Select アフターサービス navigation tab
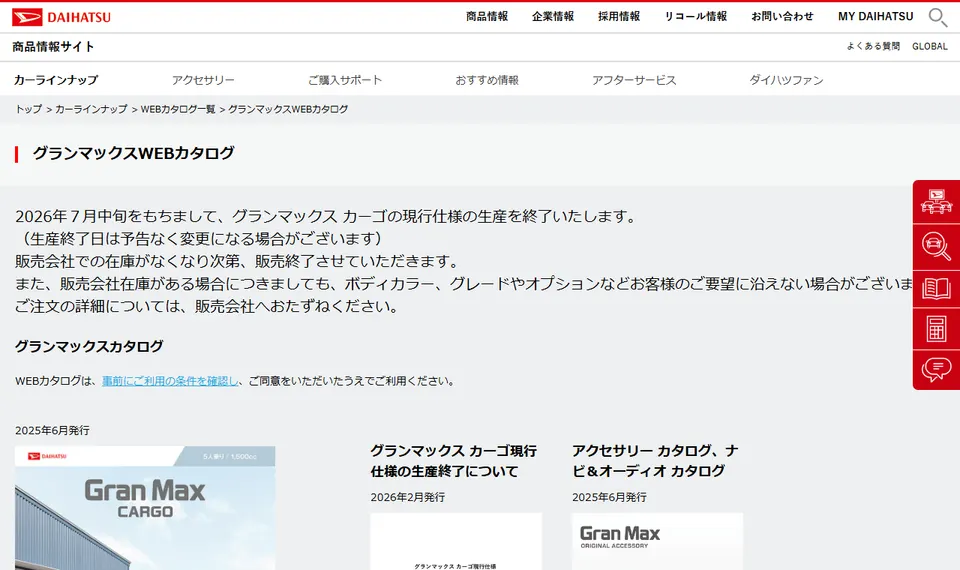 pos(634,80)
